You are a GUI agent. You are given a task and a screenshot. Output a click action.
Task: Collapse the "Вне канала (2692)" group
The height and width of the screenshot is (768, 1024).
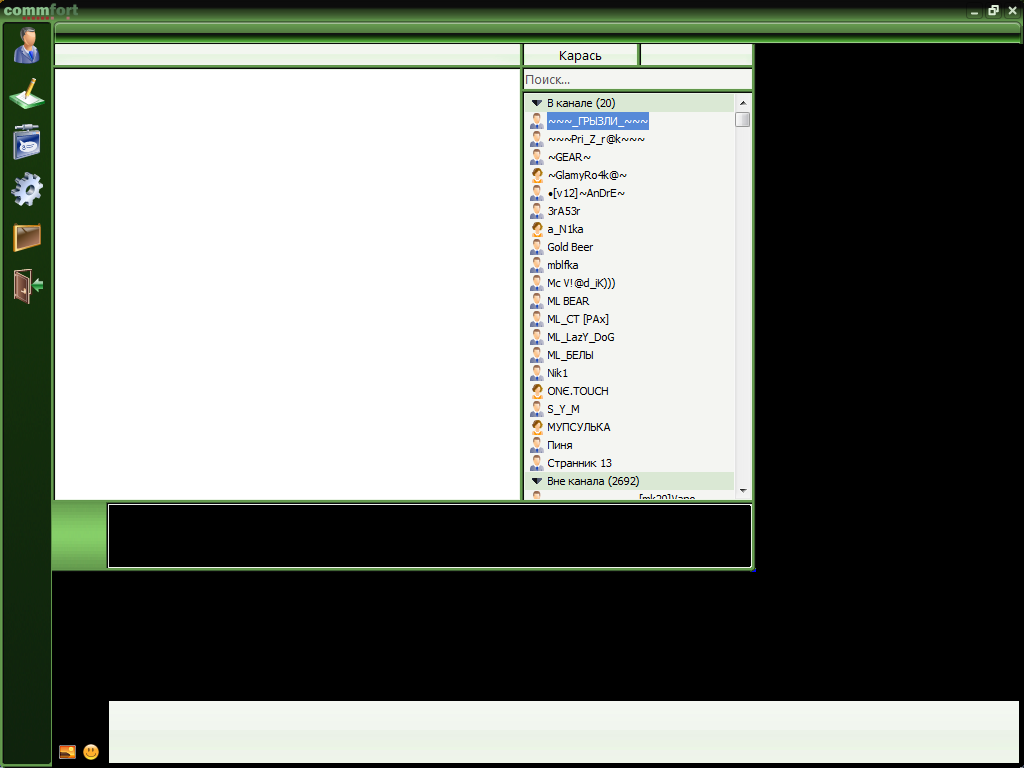pos(536,481)
